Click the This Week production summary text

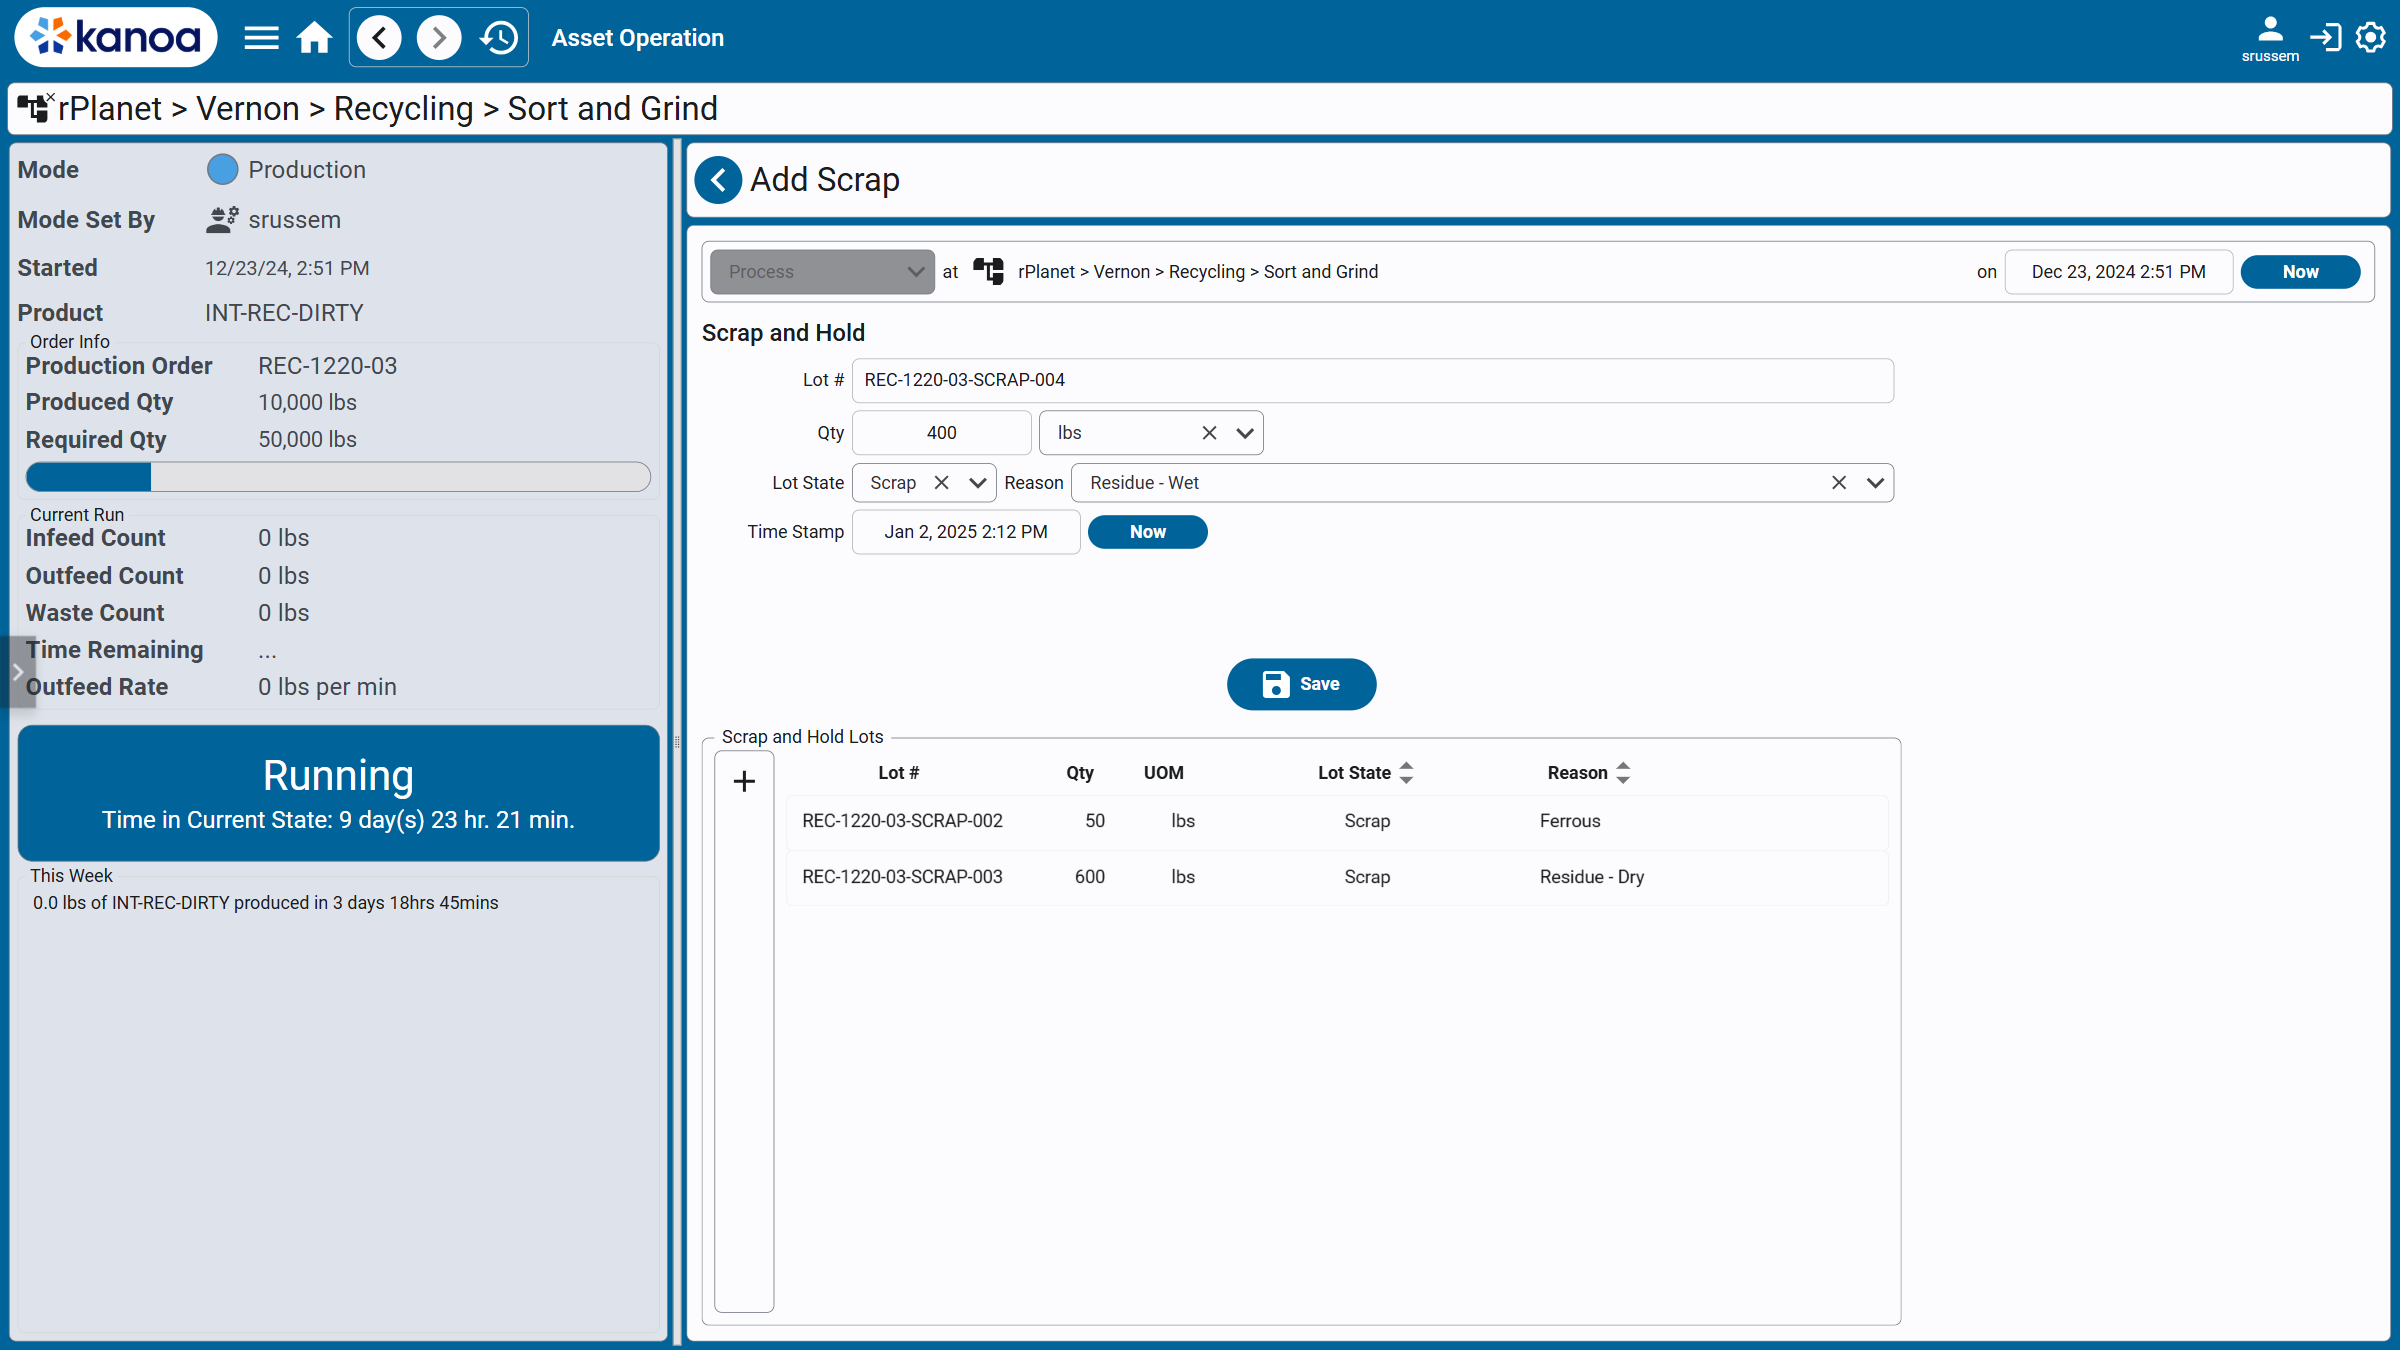click(265, 903)
